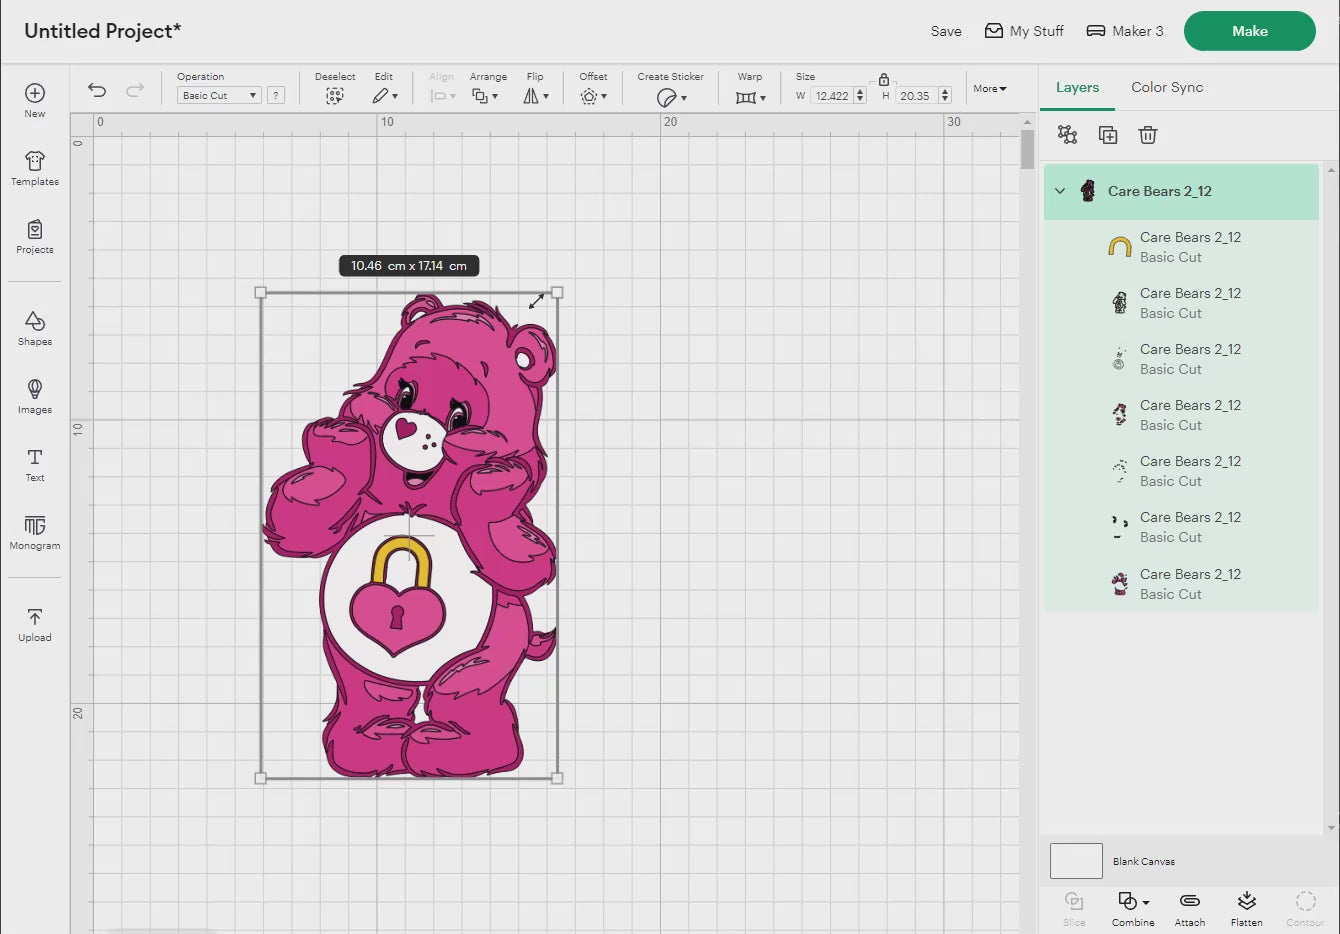Click the Operation help question mark
The width and height of the screenshot is (1340, 934).
point(276,95)
